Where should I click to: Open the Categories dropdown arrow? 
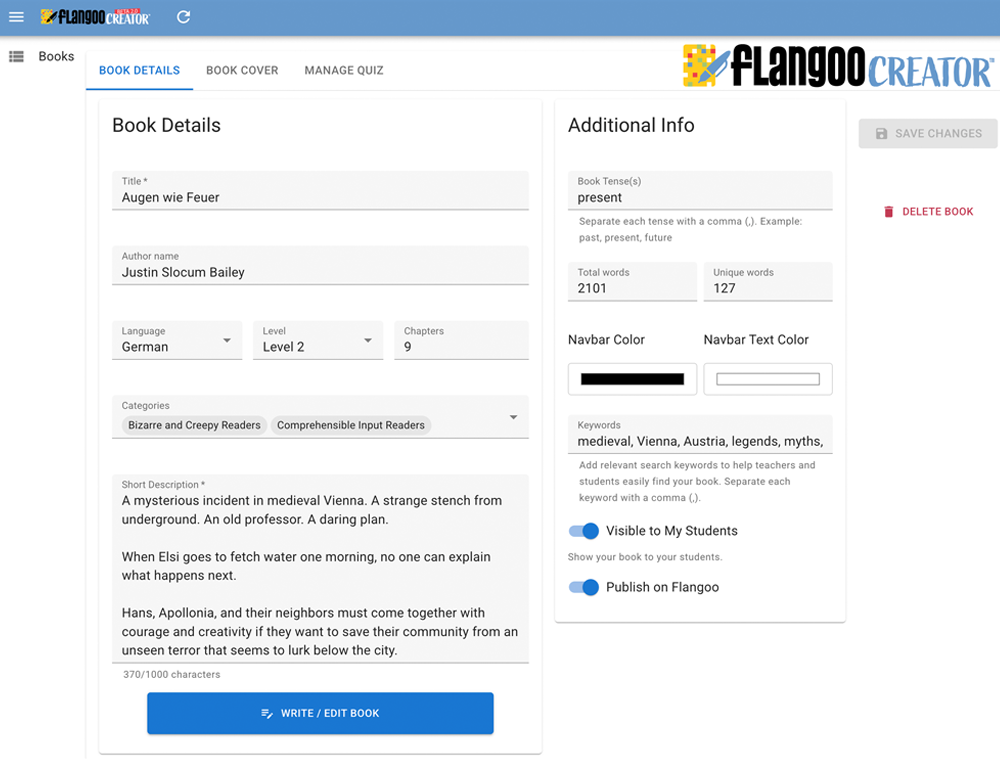[x=513, y=417]
